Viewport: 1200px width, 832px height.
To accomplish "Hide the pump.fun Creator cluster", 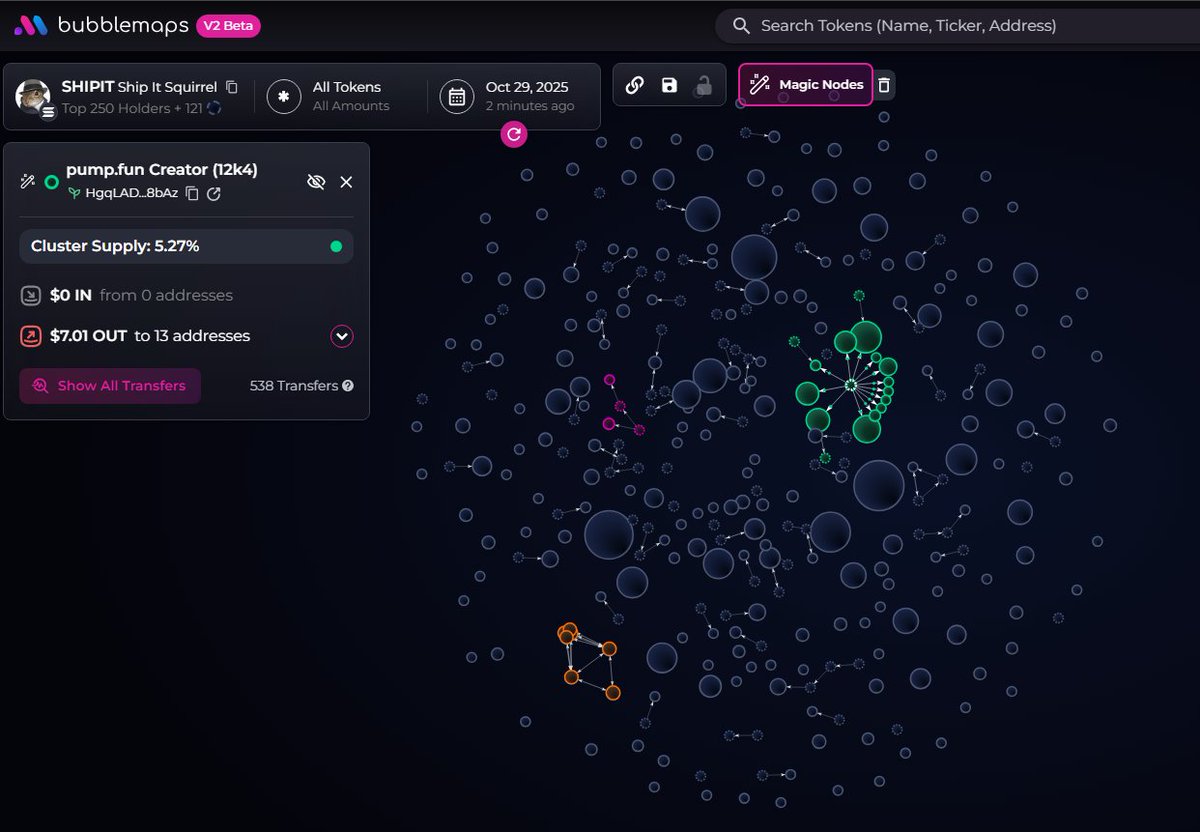I will click(x=316, y=182).
